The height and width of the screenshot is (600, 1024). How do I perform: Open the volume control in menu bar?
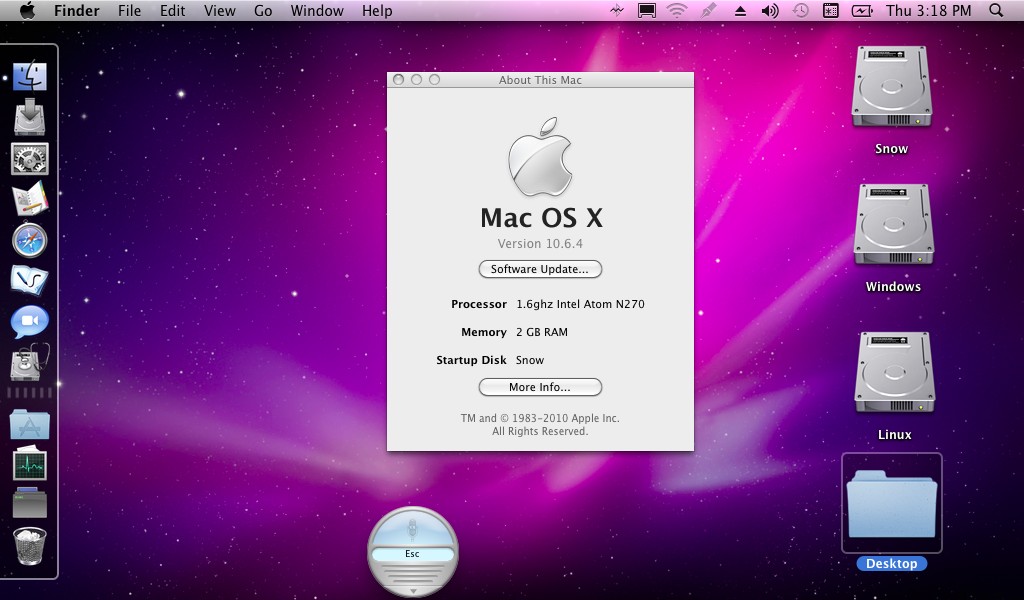pyautogui.click(x=770, y=11)
